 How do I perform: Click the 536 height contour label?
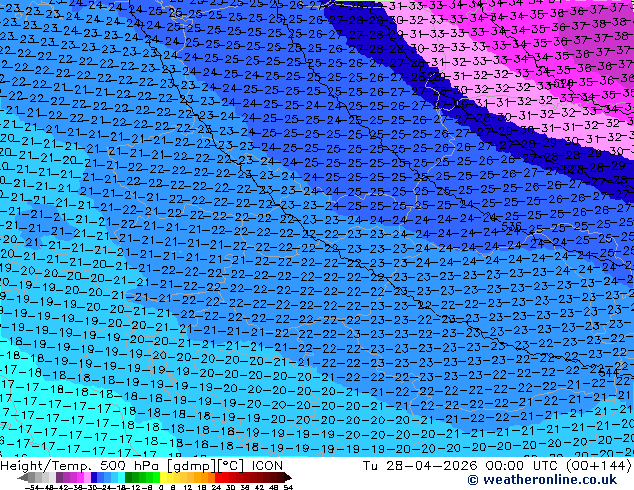point(511,226)
